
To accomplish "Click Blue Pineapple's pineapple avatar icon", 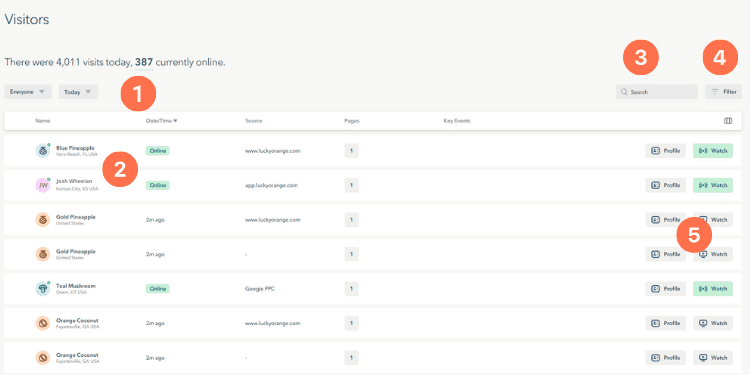I will [43, 151].
